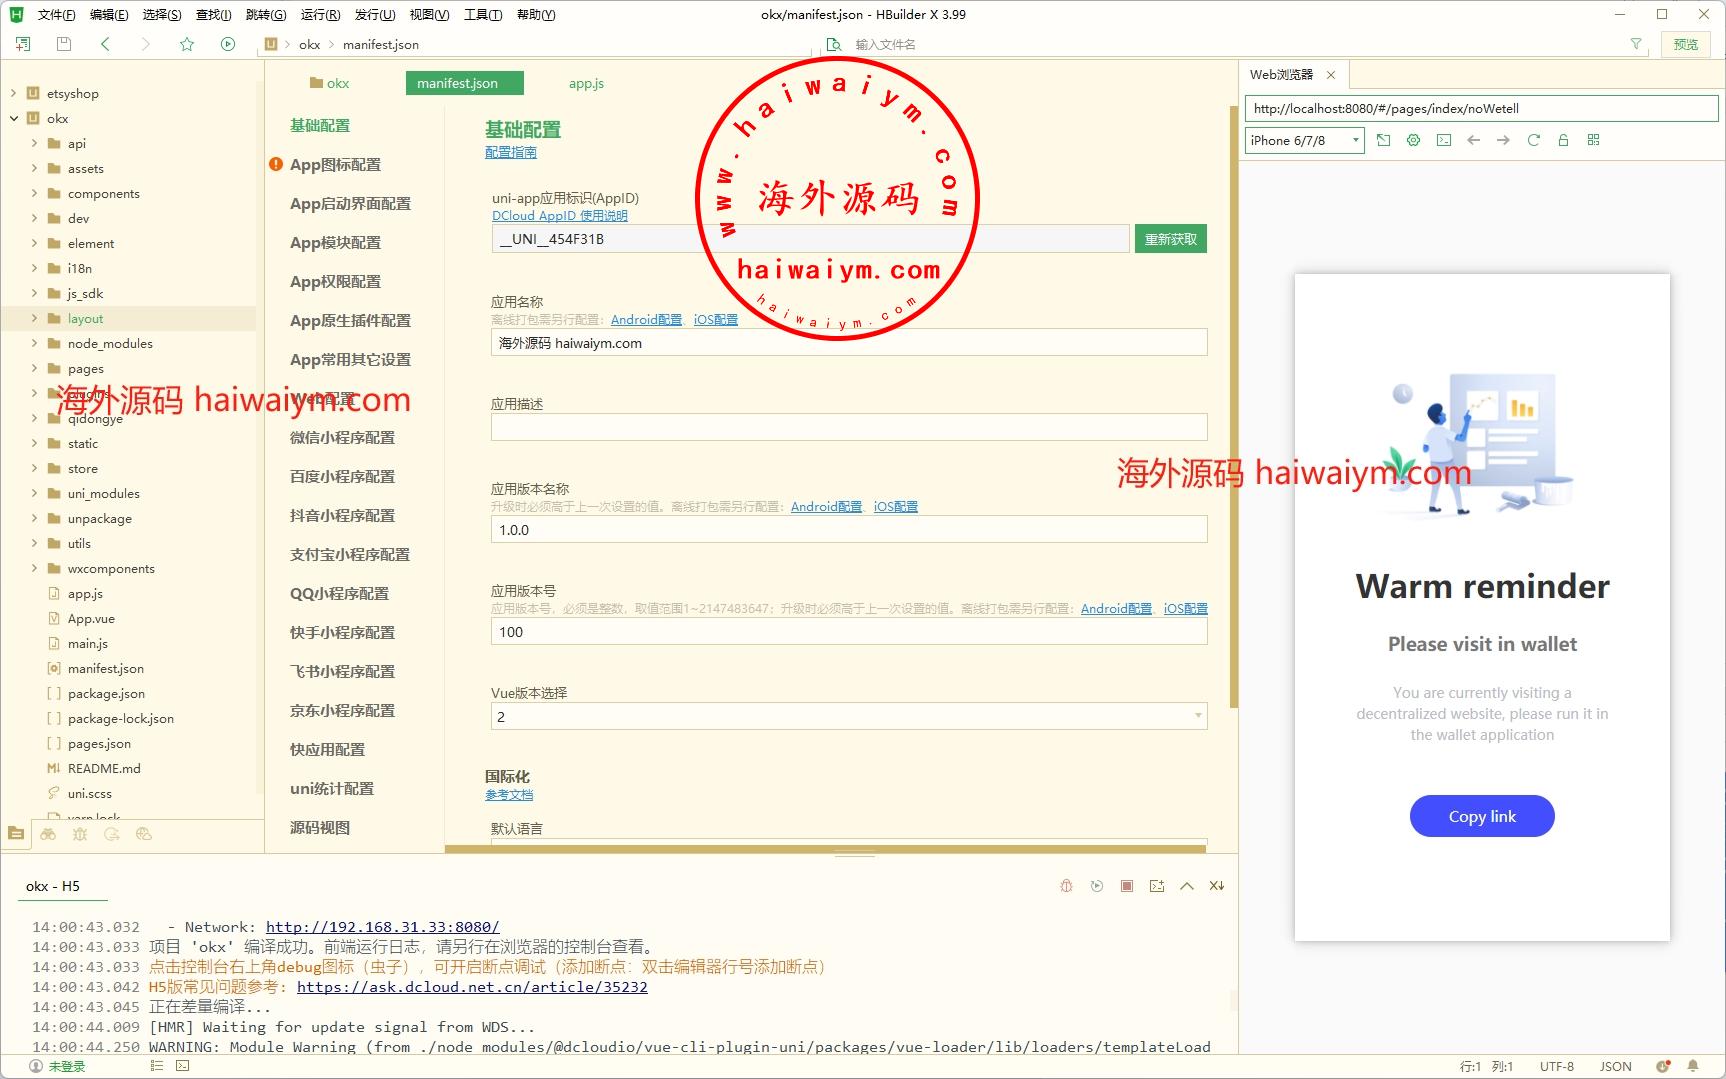Click the run play icon in toolbar

click(x=228, y=44)
